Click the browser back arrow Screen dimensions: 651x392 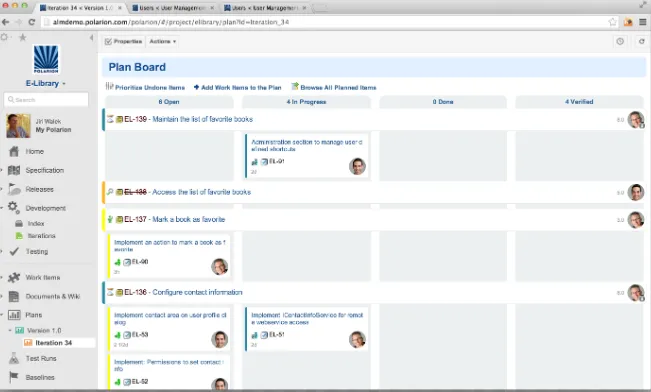5,22
